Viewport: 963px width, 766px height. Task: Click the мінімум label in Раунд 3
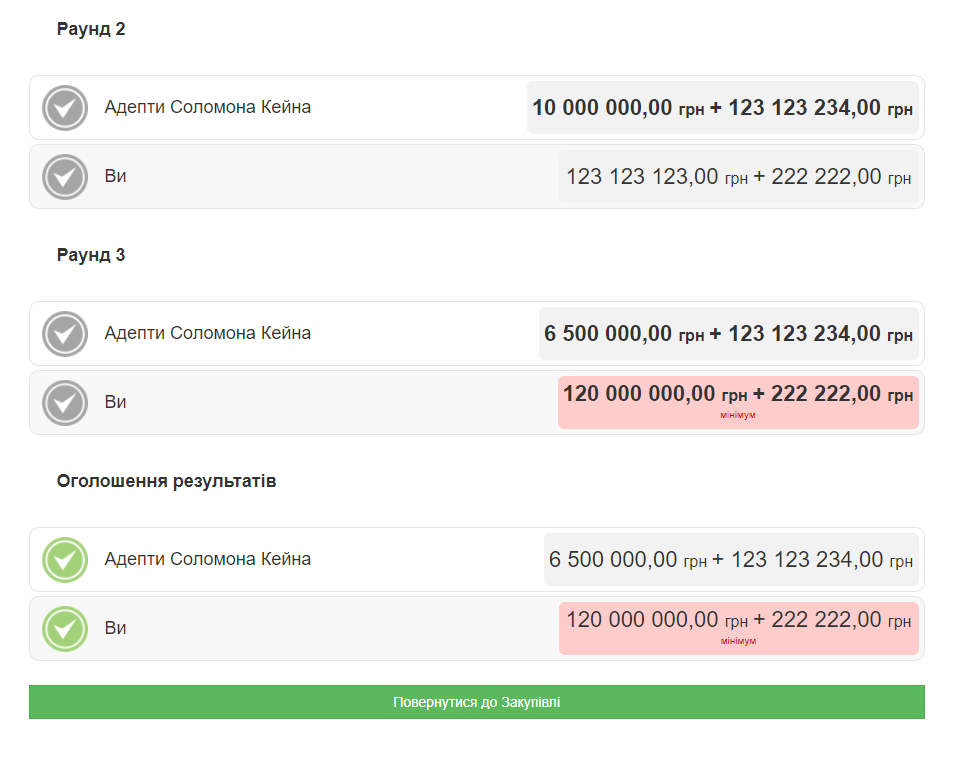pyautogui.click(x=738, y=415)
